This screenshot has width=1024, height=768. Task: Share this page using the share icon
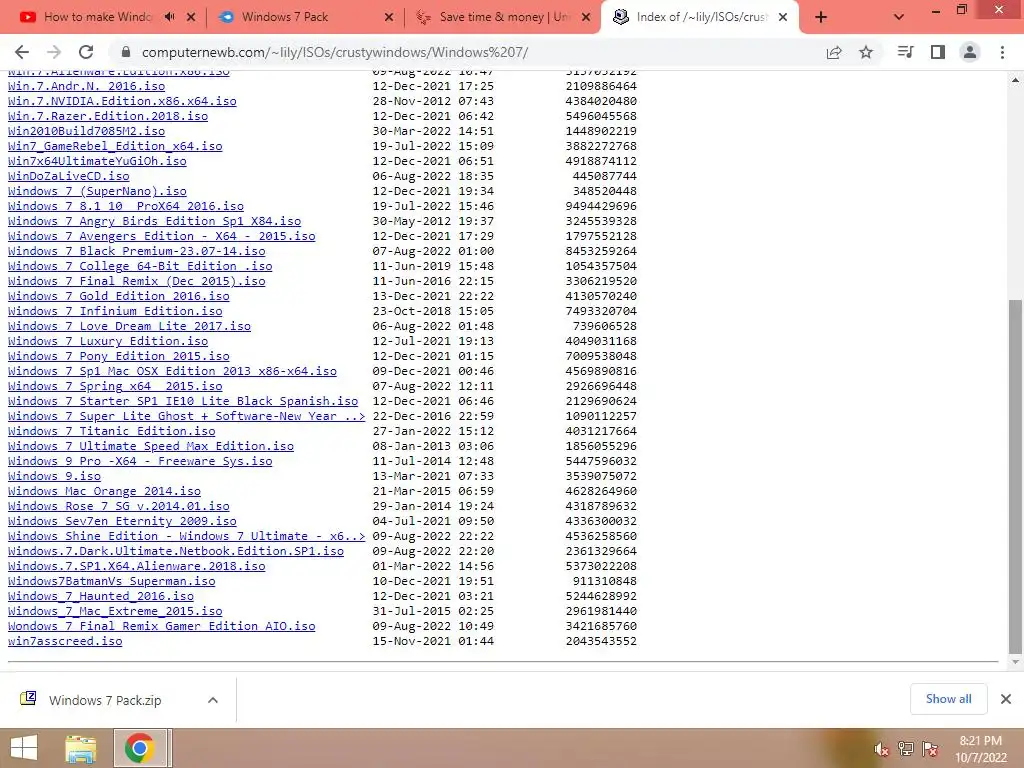pos(834,52)
